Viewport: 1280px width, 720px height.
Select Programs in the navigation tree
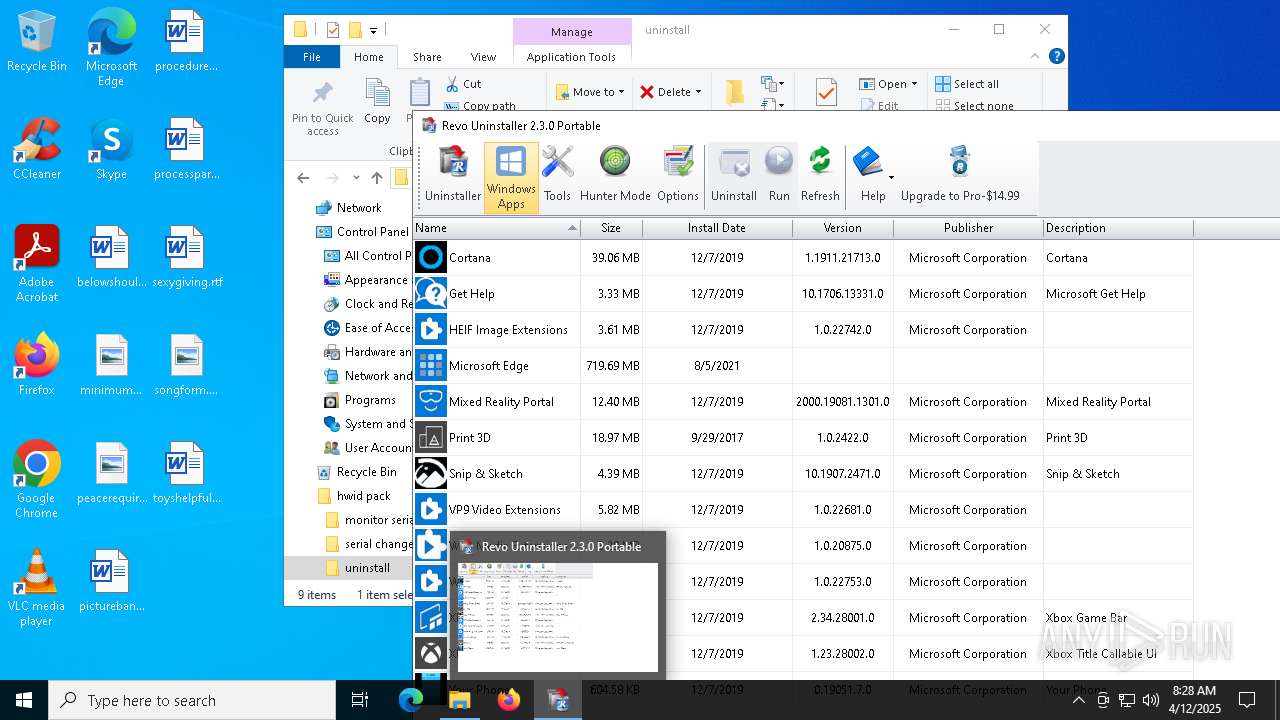[x=360, y=400]
